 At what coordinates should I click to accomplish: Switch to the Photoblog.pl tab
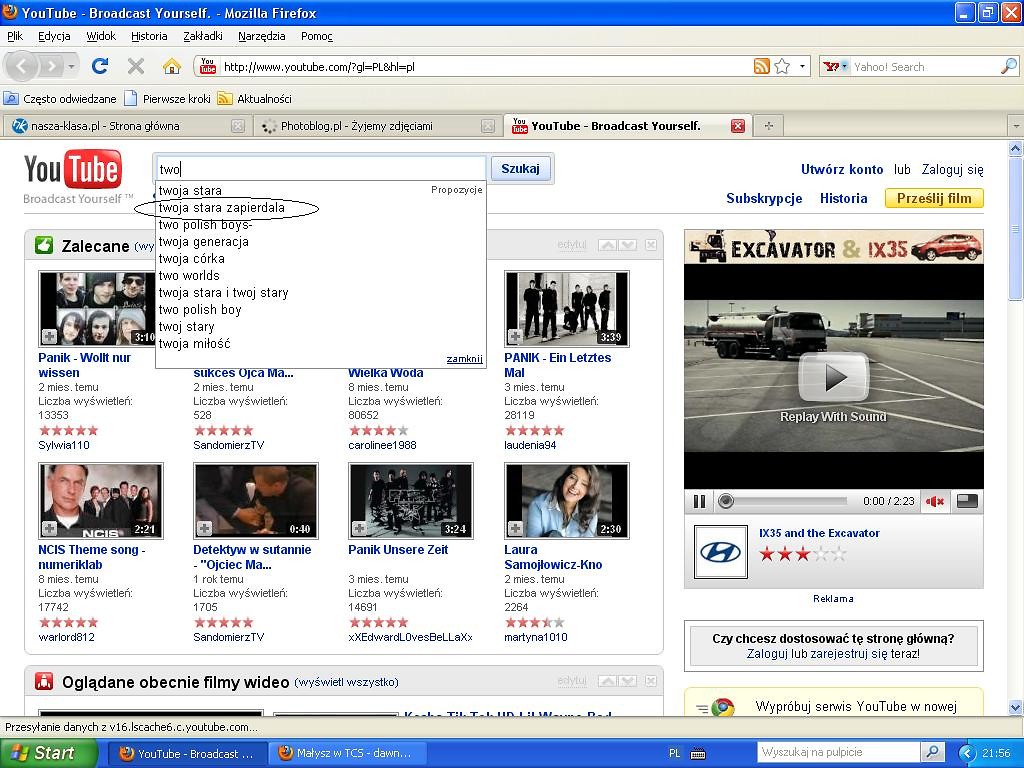pyautogui.click(x=377, y=126)
